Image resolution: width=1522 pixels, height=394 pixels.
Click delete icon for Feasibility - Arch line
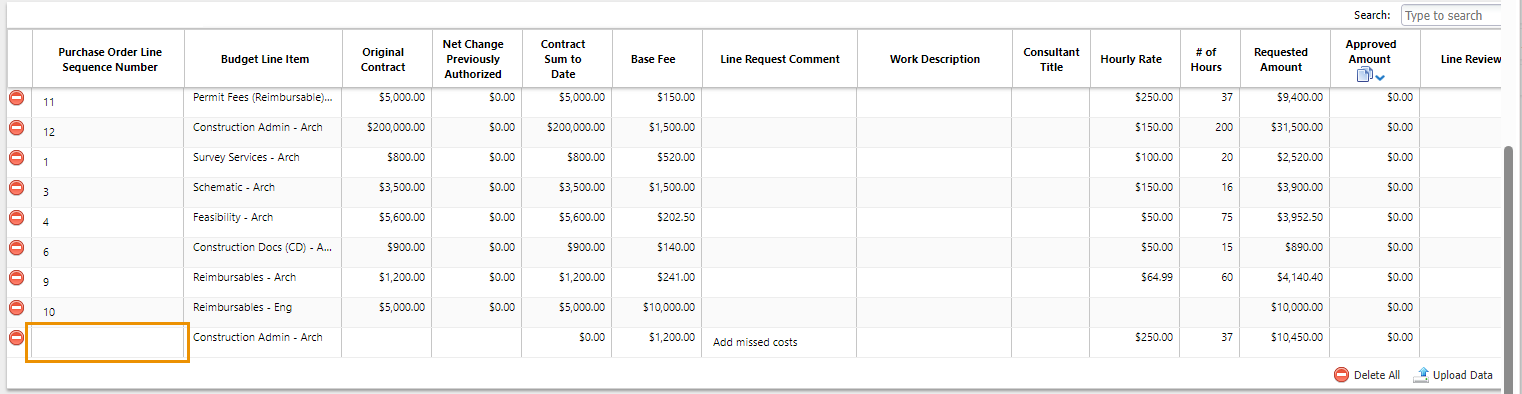pyautogui.click(x=17, y=218)
